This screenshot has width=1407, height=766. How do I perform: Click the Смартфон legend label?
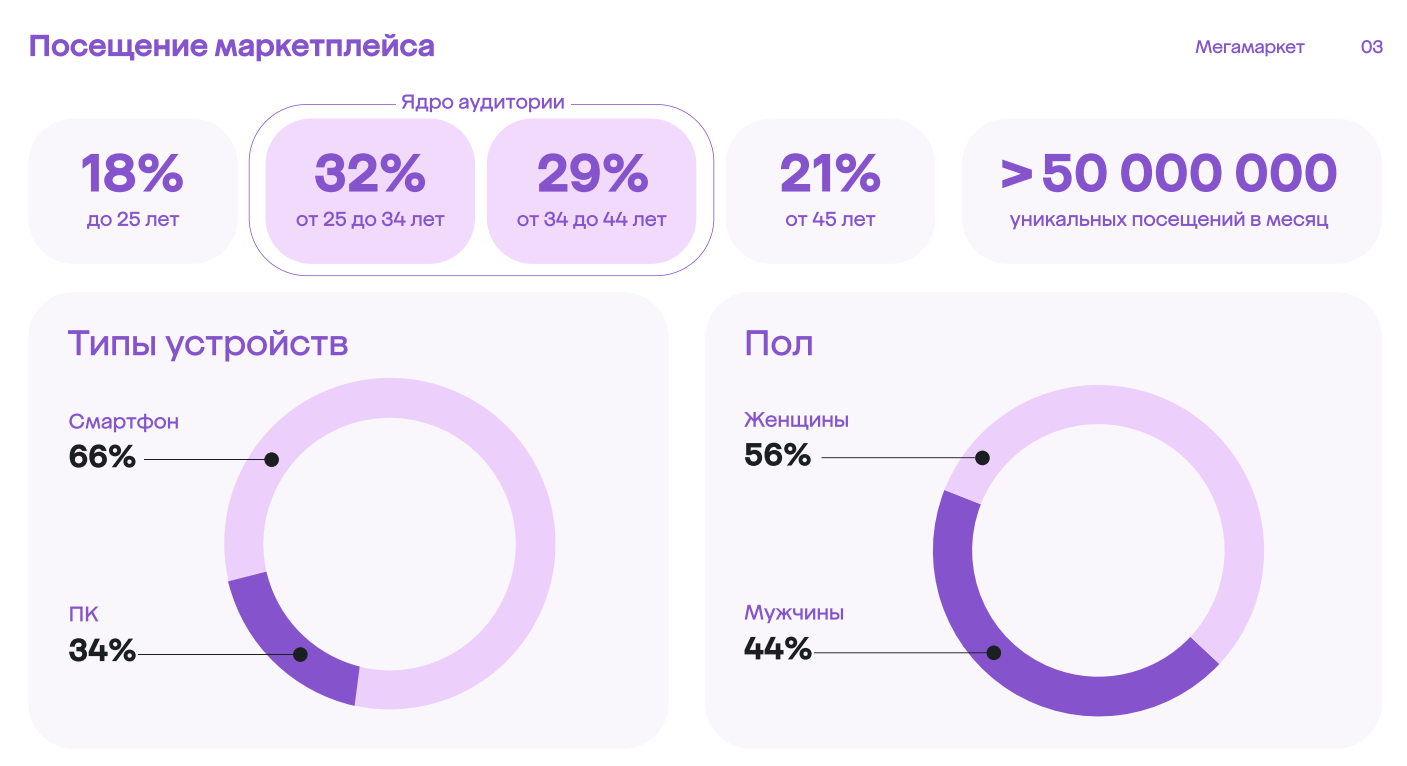(x=124, y=422)
